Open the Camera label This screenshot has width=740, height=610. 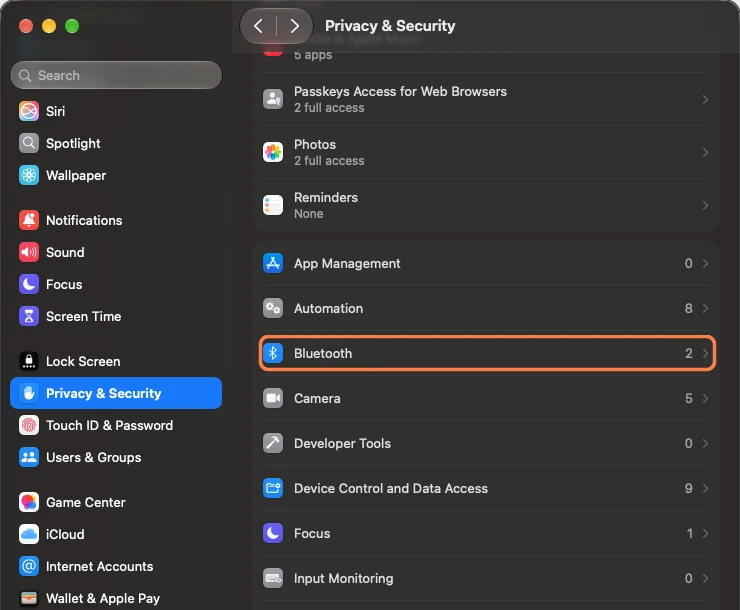(317, 399)
